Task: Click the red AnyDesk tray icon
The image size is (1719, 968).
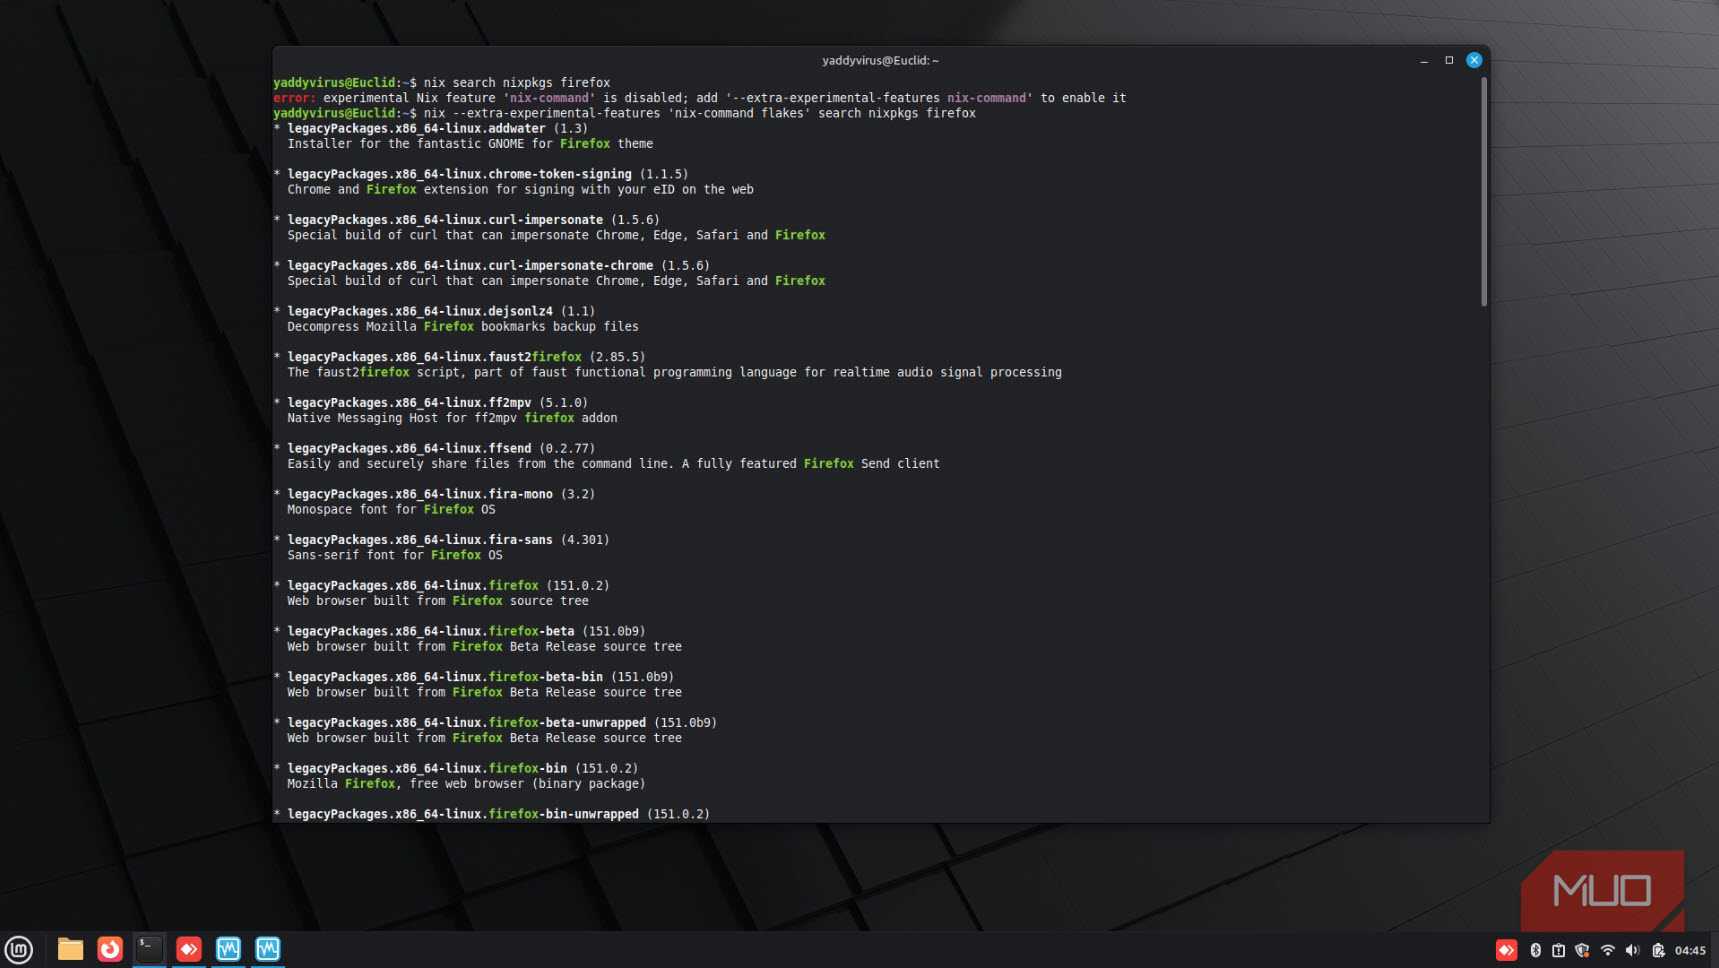Action: 1506,950
